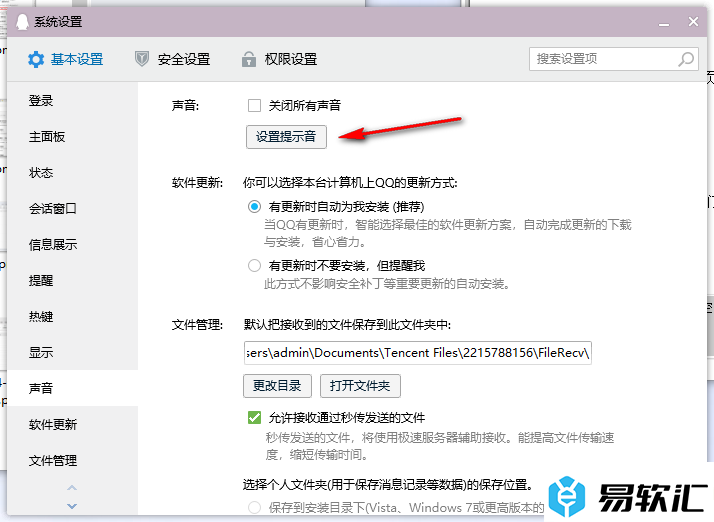Close the 系统设置 window
Image resolution: width=714 pixels, height=522 pixels.
pos(693,21)
